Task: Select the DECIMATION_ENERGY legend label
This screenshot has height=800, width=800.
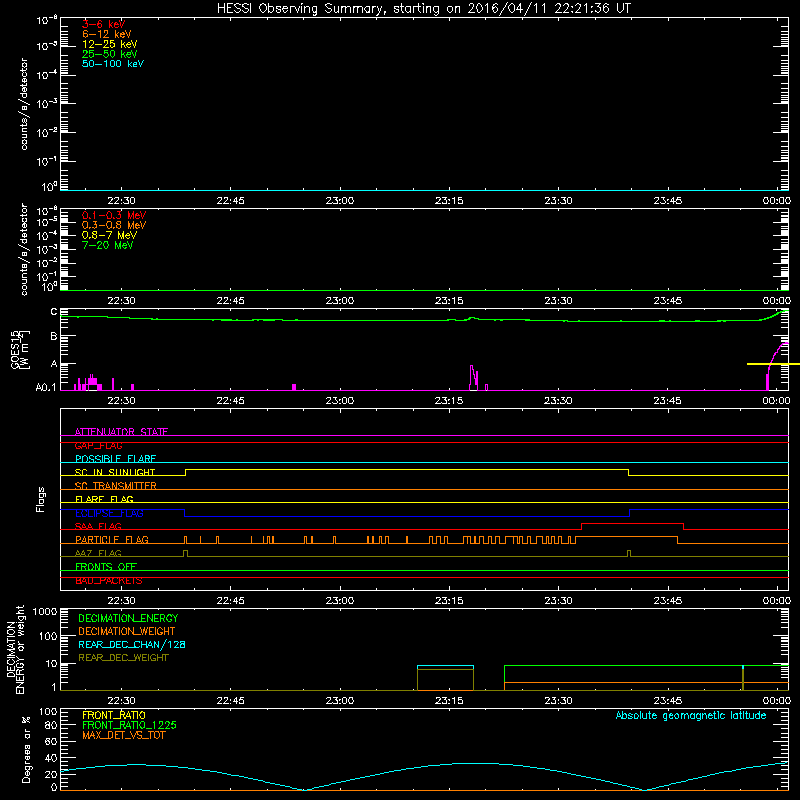Action: coord(128,618)
